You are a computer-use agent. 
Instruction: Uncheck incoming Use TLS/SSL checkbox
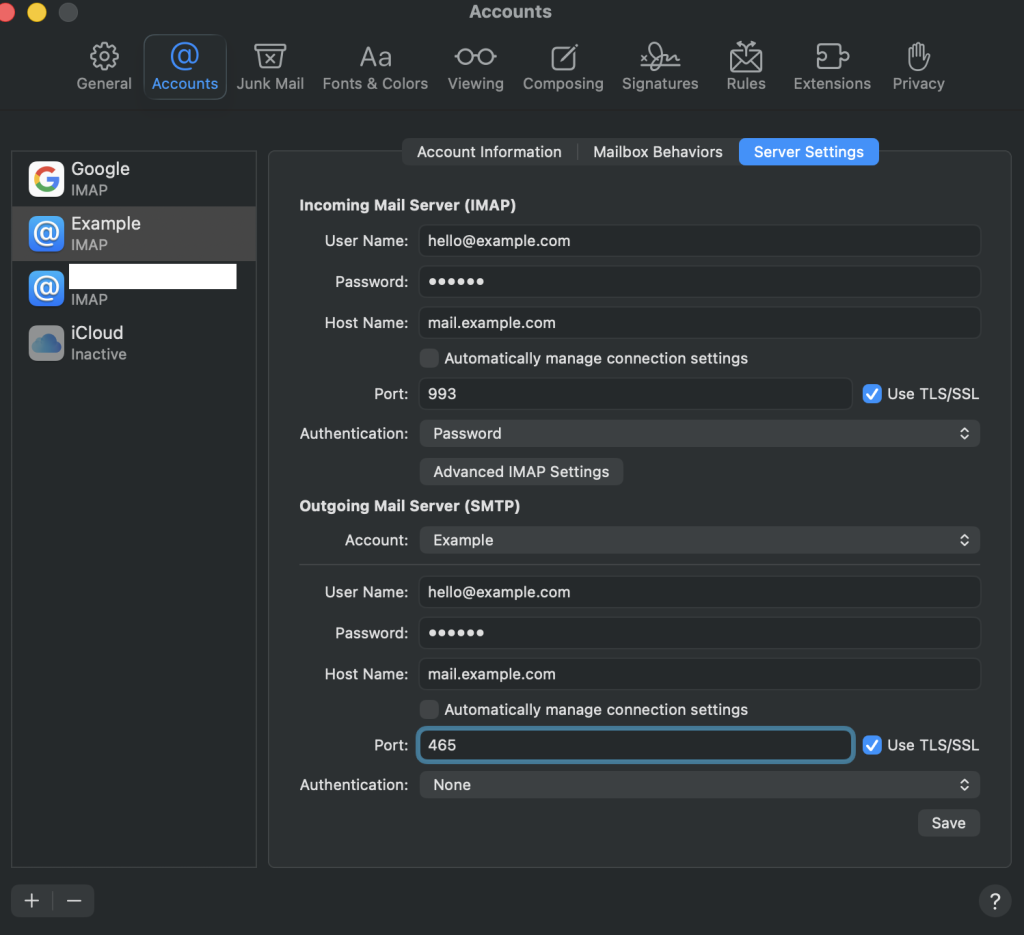(872, 394)
